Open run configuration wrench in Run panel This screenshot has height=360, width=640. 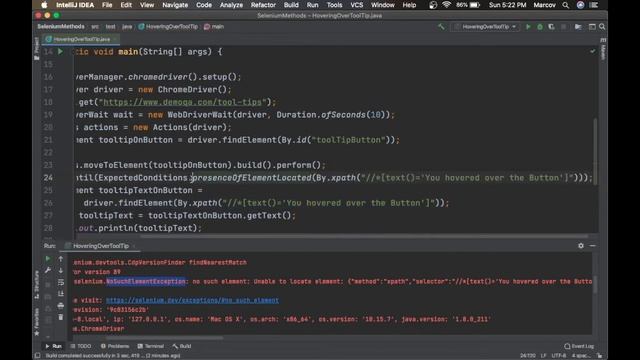48,270
